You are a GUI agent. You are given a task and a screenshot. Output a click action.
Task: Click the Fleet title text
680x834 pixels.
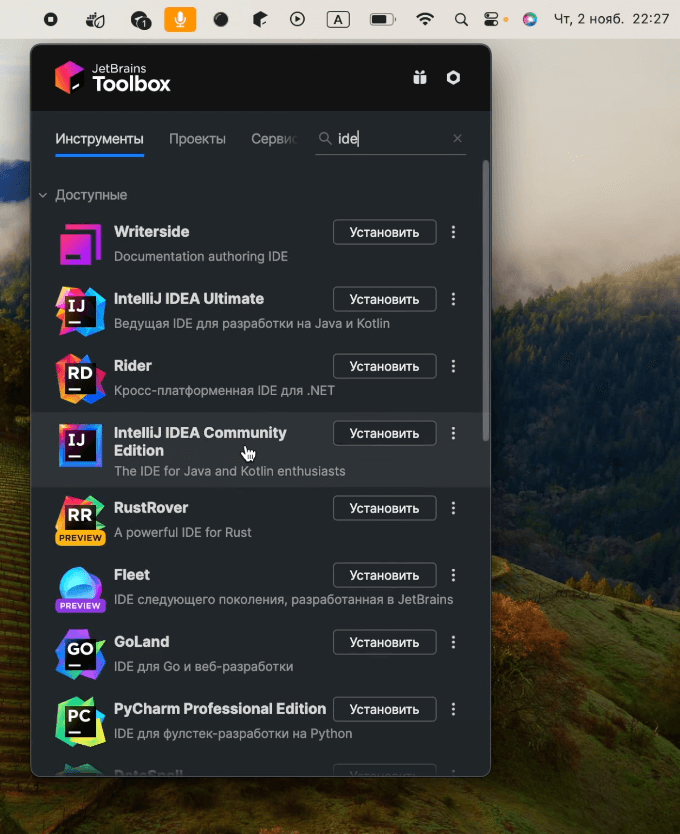click(x=131, y=574)
